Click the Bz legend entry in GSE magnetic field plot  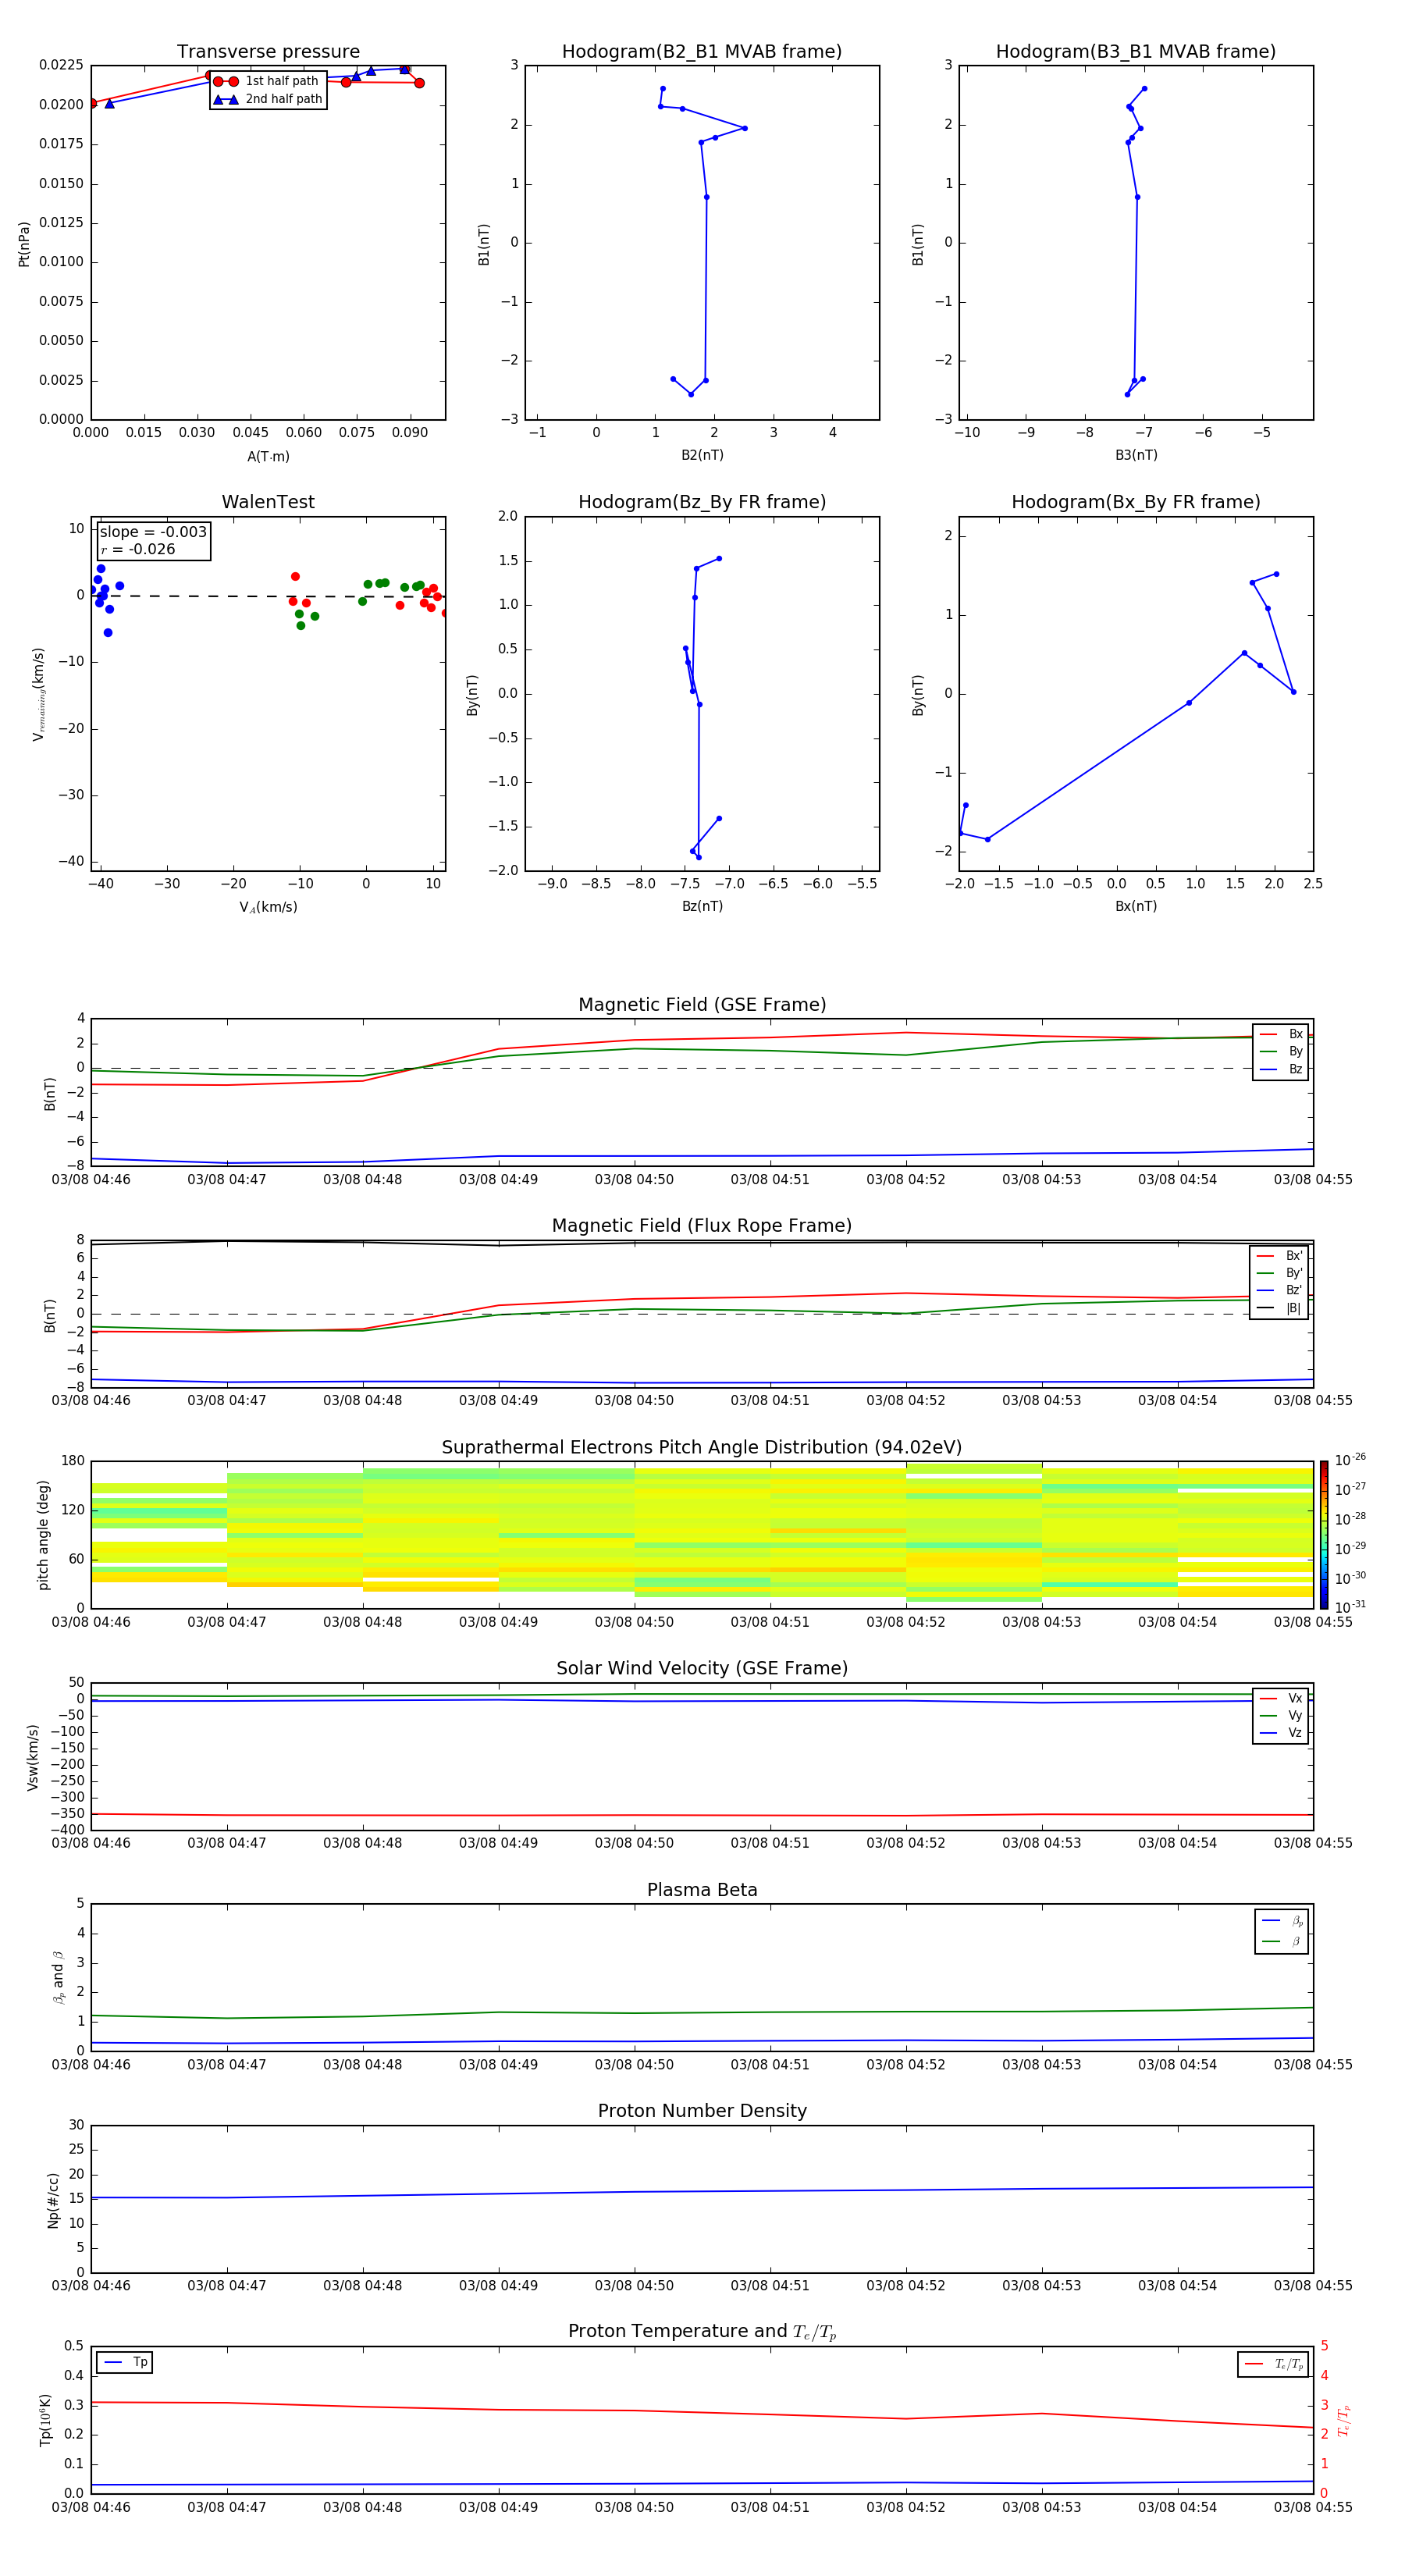[1280, 1069]
